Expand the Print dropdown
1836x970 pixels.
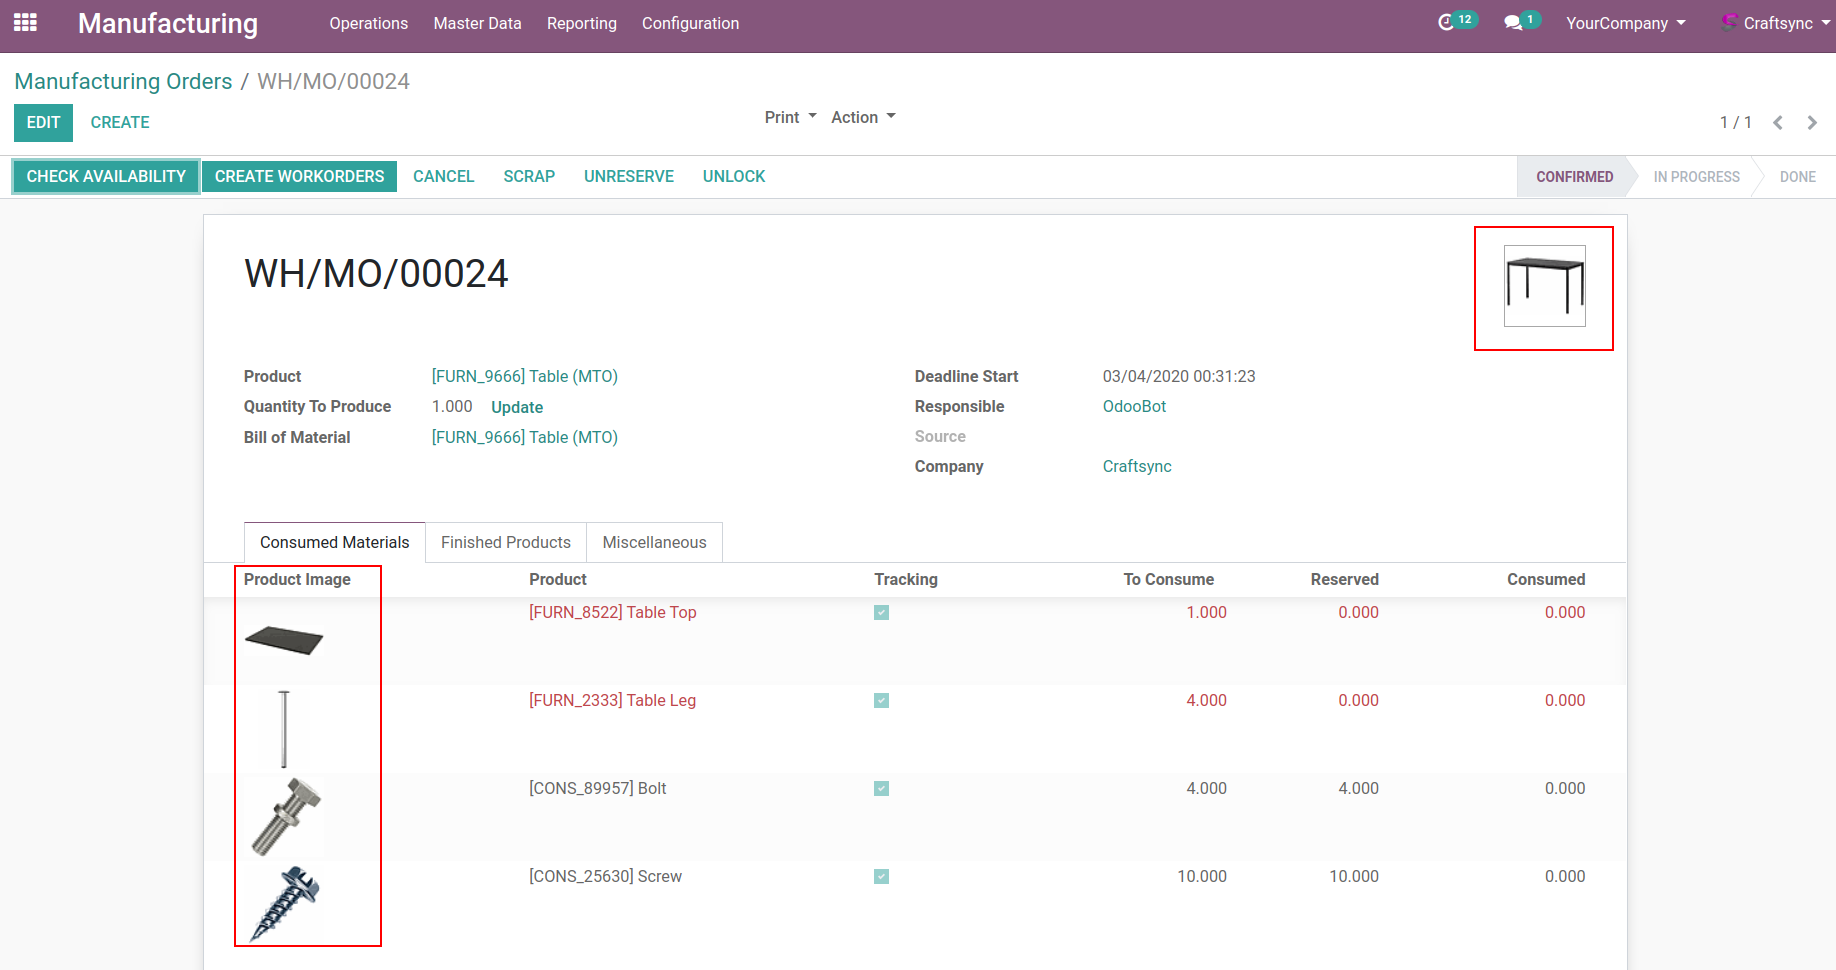790,117
